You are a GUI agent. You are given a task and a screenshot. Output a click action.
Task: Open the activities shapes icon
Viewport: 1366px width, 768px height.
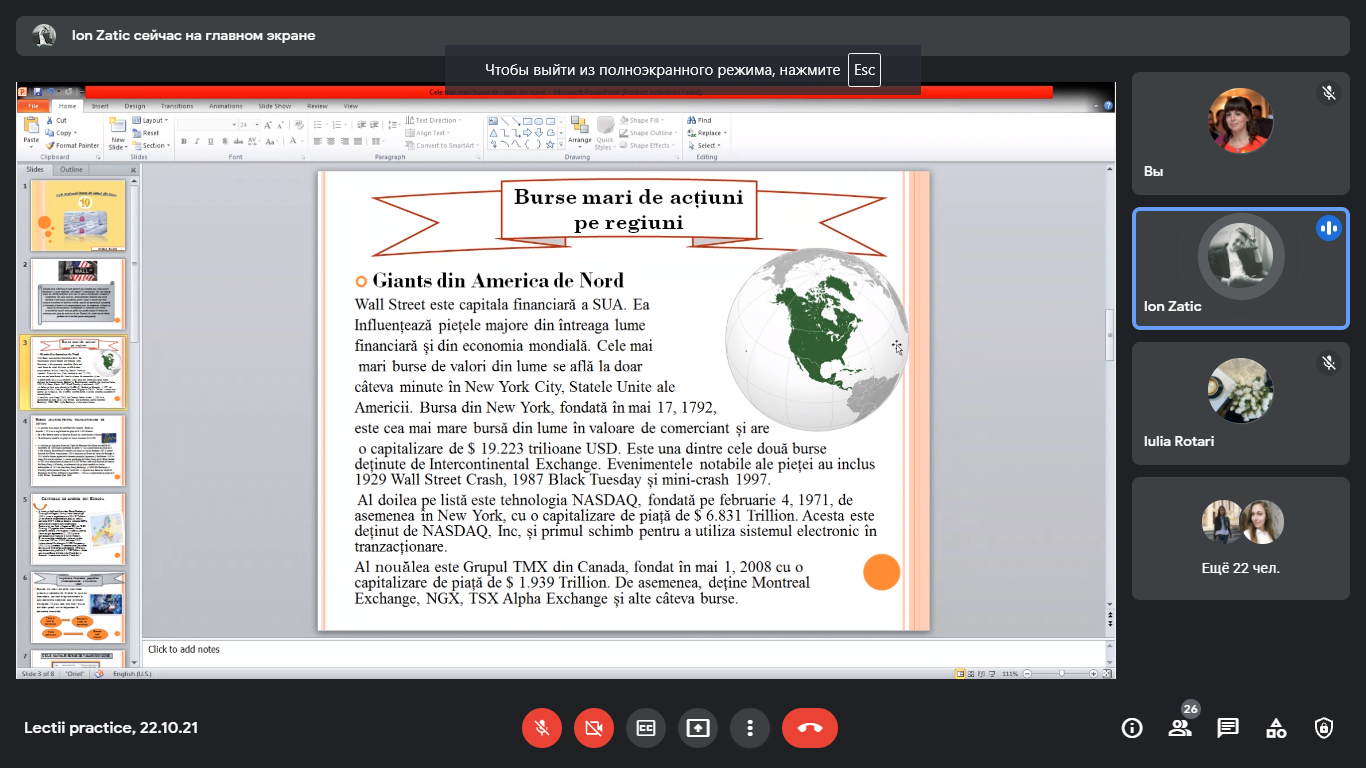[1276, 728]
